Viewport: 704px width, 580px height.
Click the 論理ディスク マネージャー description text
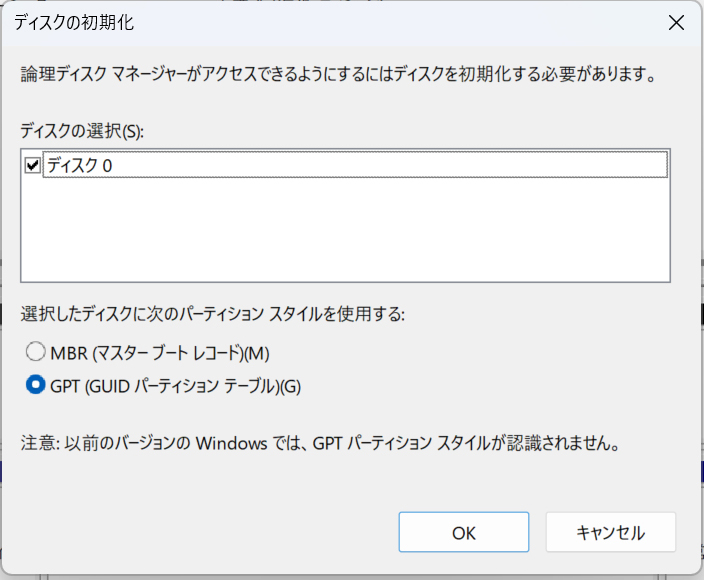pos(339,74)
